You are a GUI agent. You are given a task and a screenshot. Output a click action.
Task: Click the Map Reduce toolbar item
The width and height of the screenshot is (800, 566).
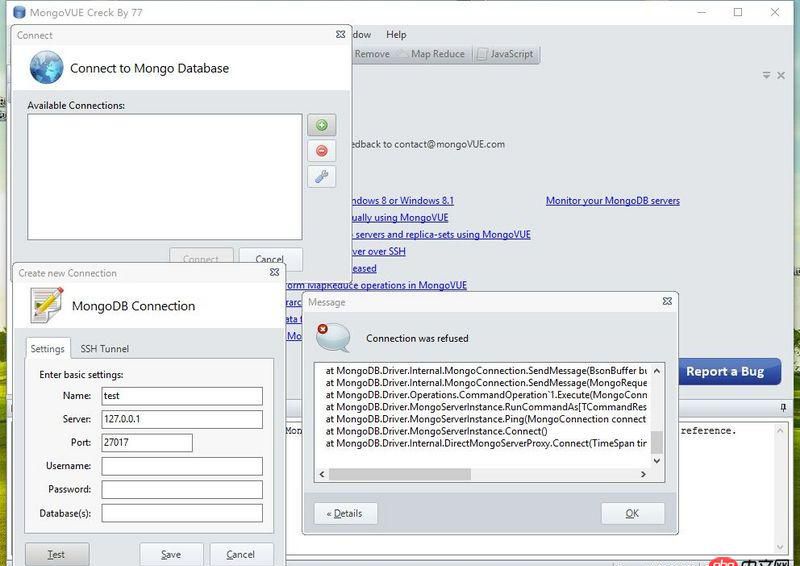tap(432, 54)
